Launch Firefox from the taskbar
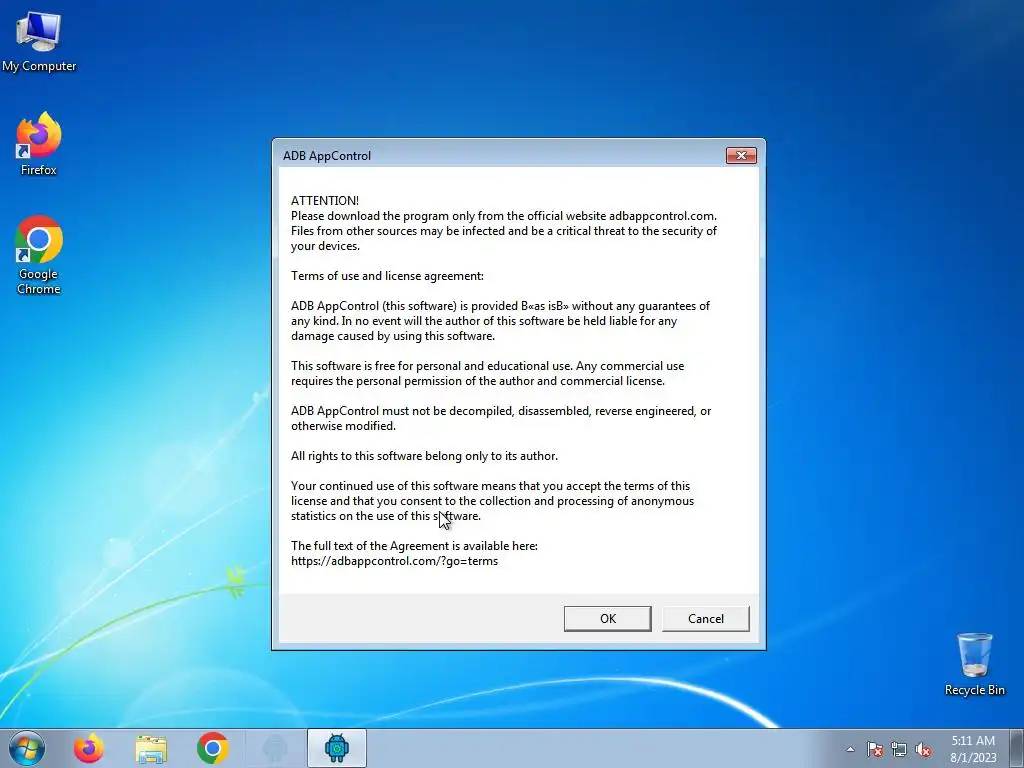This screenshot has width=1024, height=768. click(x=89, y=748)
